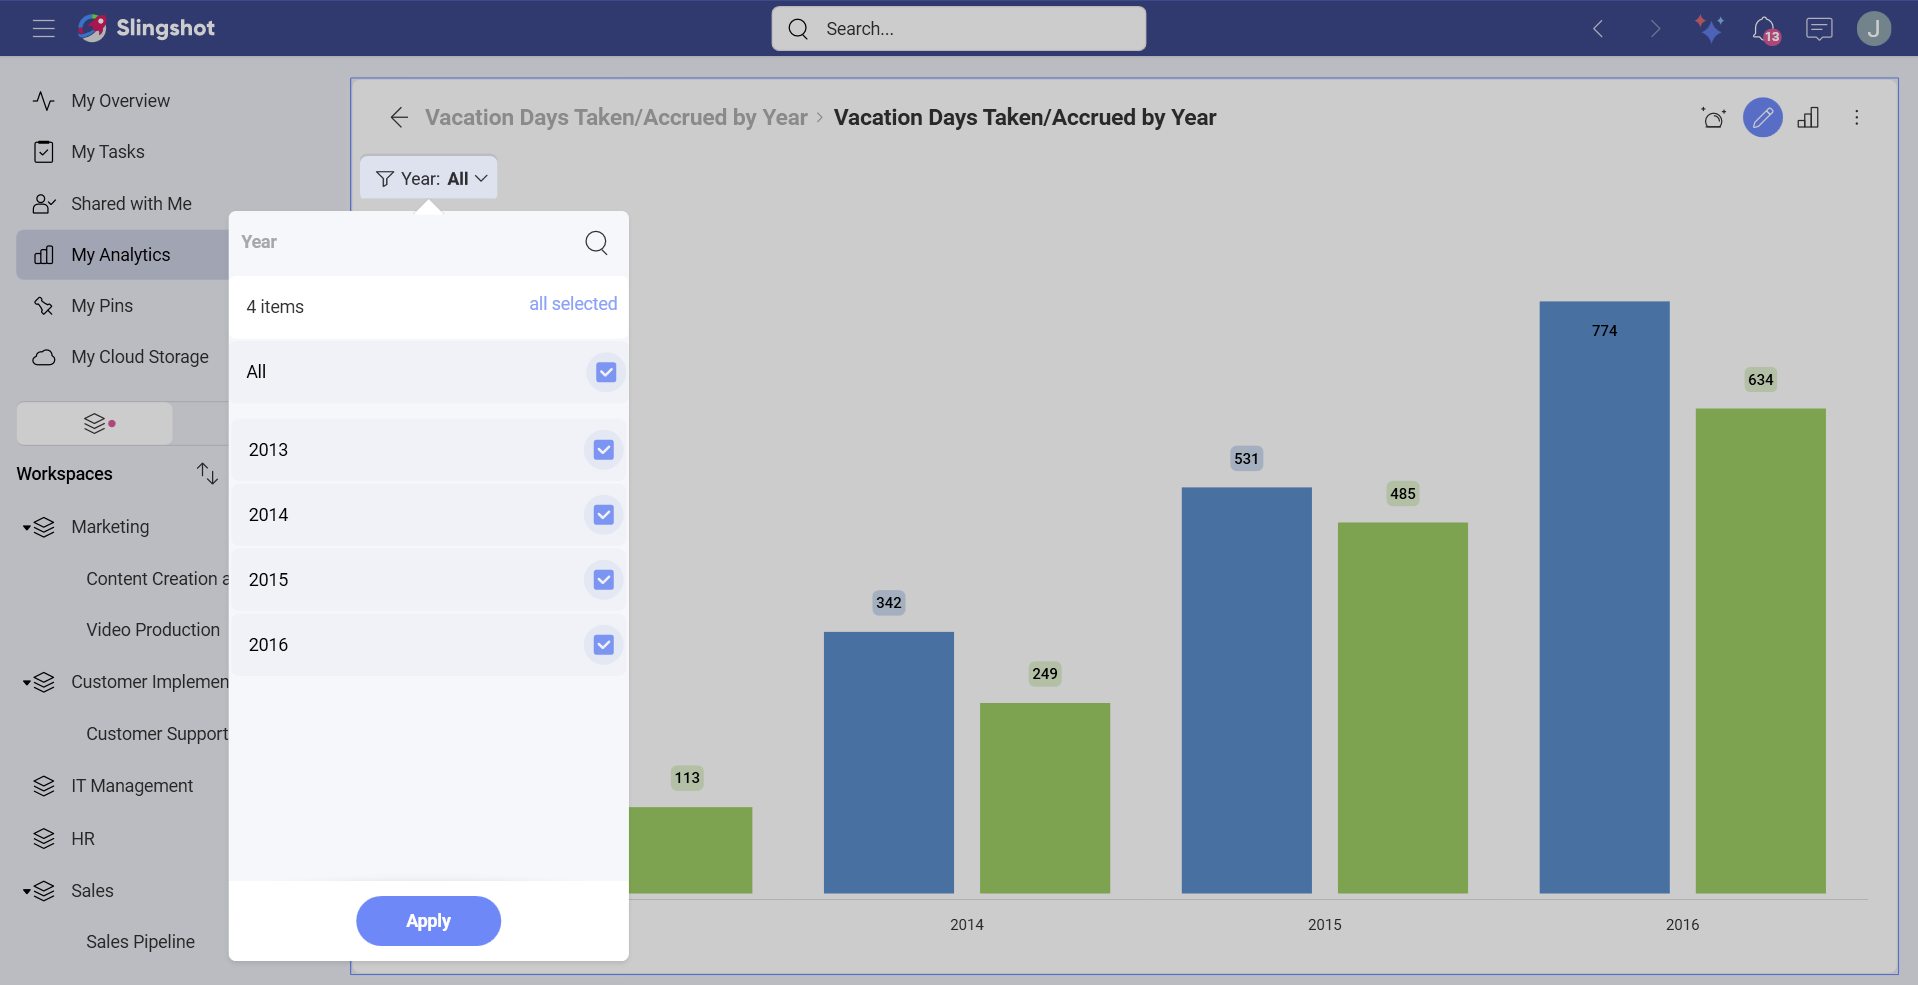Click the IT Management stack icon
1918x985 pixels.
pyautogui.click(x=44, y=786)
